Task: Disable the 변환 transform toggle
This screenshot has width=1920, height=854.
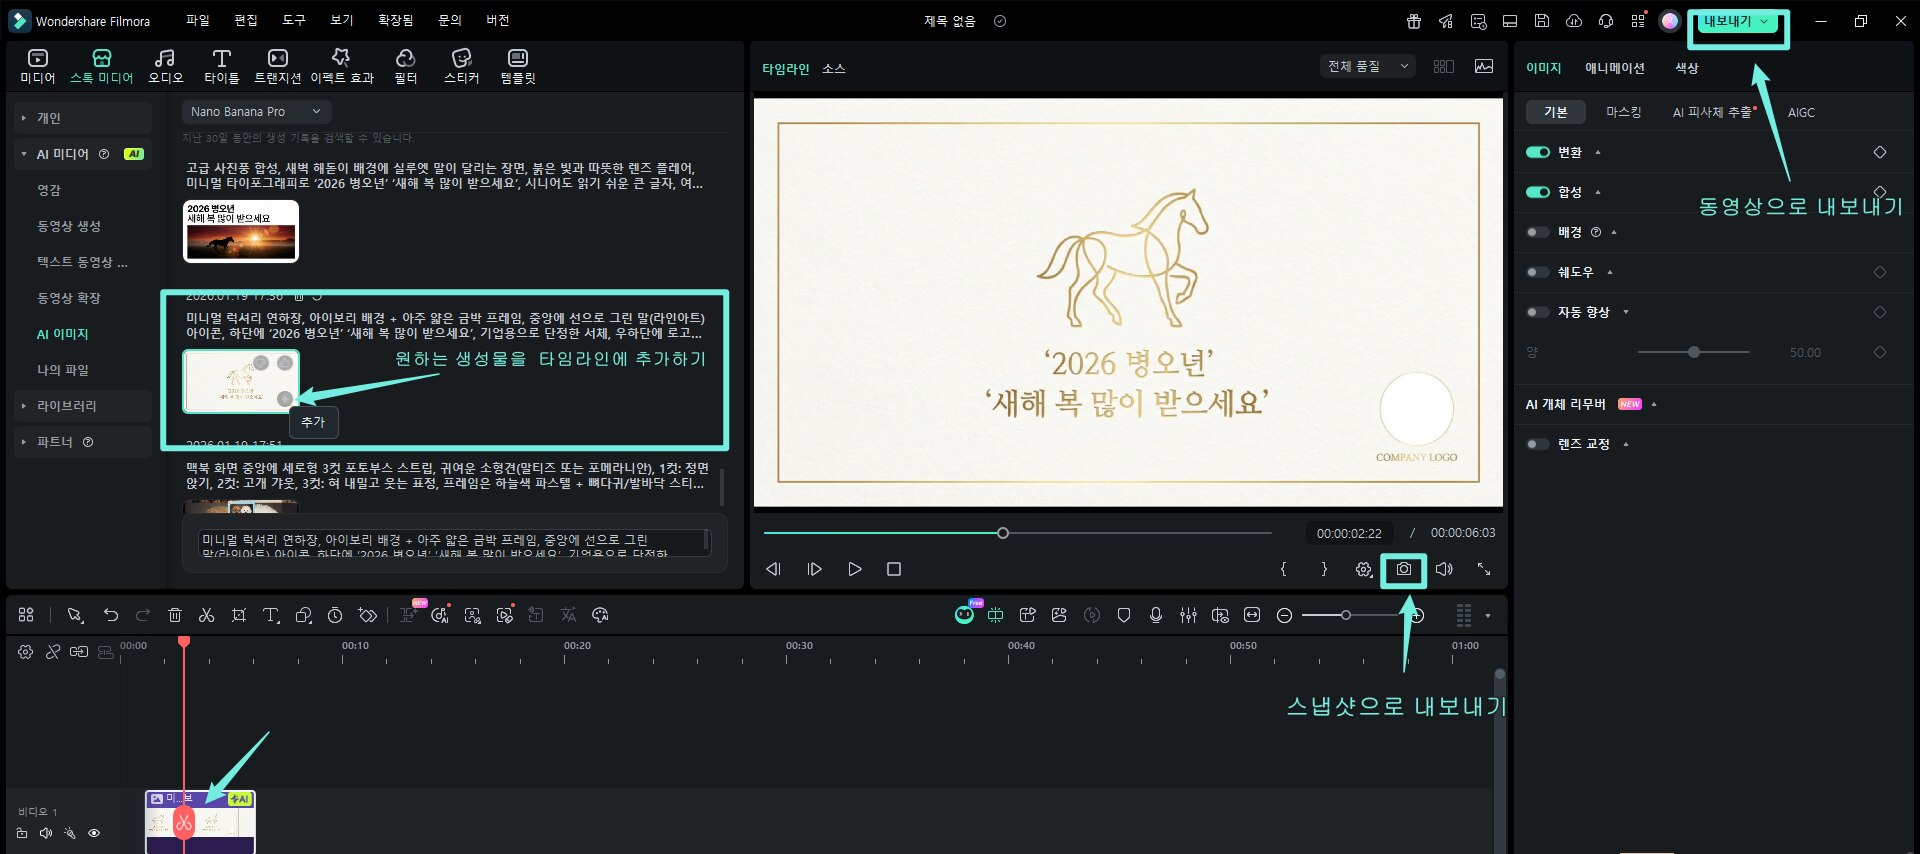Action: pos(1537,152)
